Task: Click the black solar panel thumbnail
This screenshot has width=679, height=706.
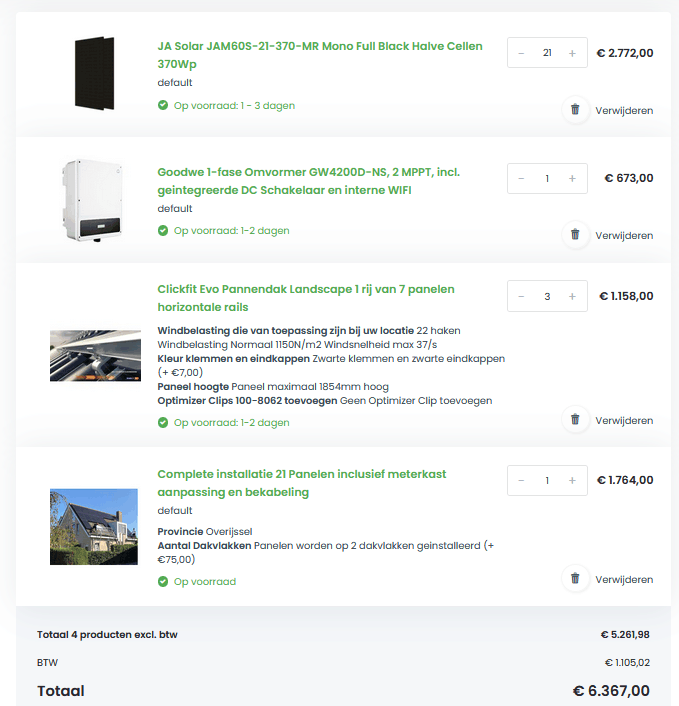Action: tap(94, 72)
